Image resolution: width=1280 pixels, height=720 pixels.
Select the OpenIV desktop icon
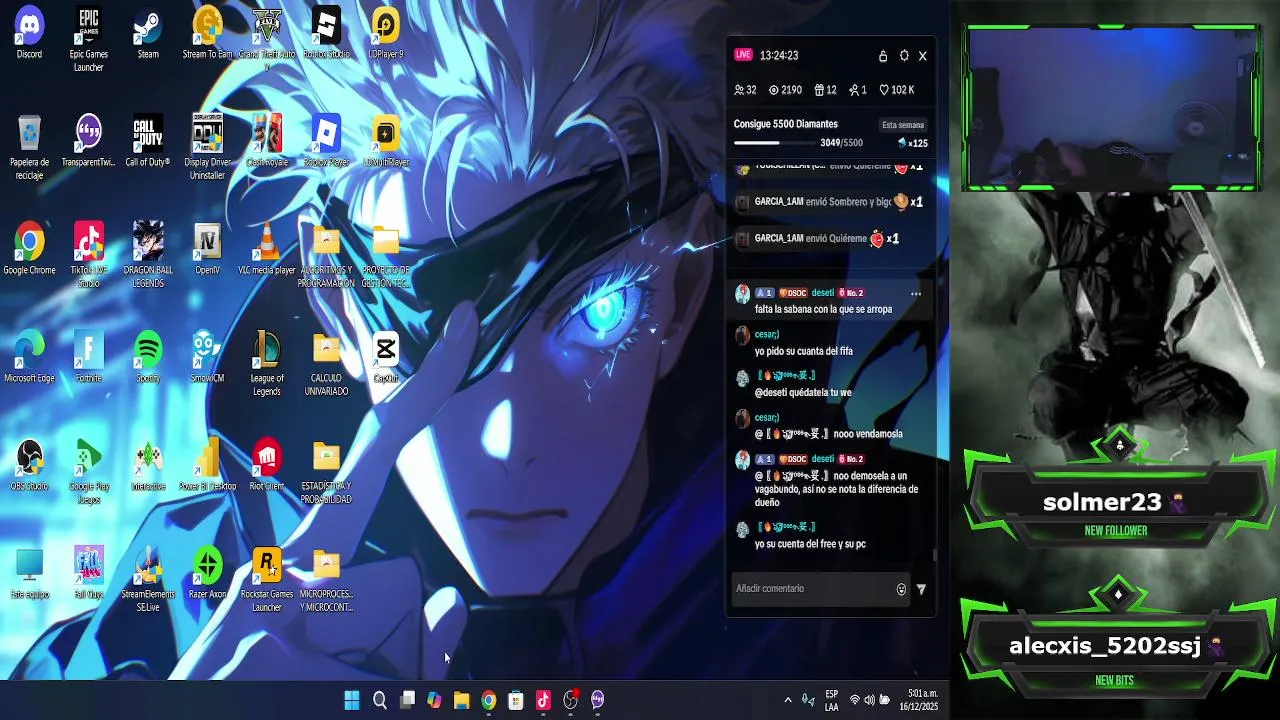[x=207, y=250]
